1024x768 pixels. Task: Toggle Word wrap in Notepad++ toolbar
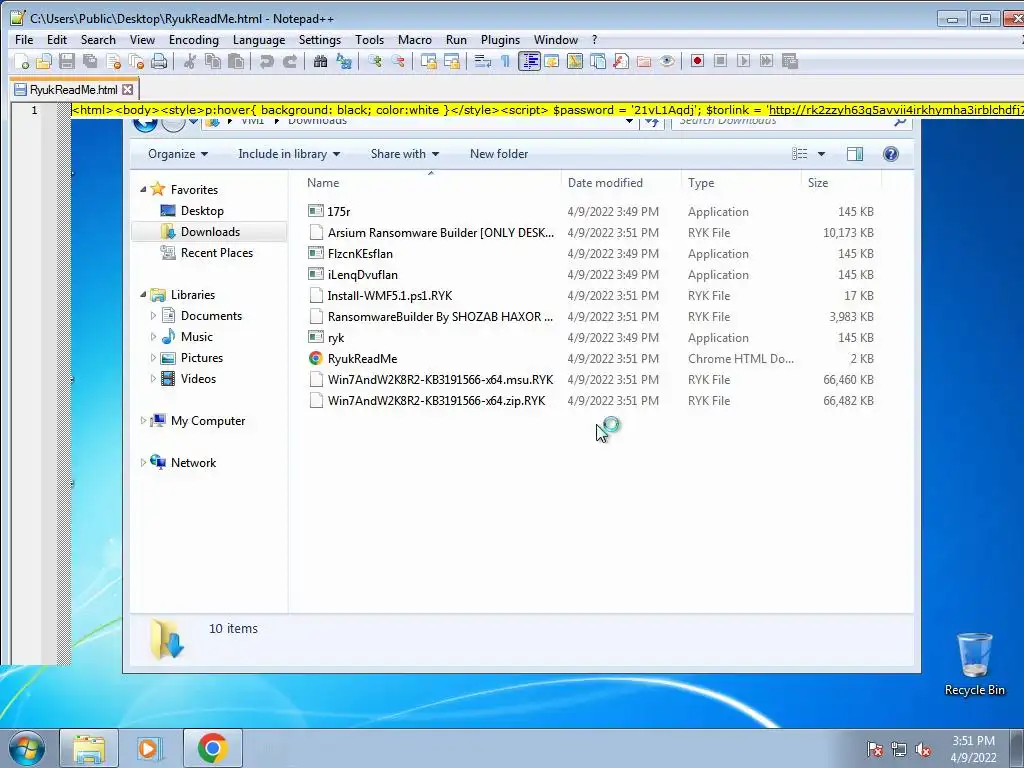[483, 61]
